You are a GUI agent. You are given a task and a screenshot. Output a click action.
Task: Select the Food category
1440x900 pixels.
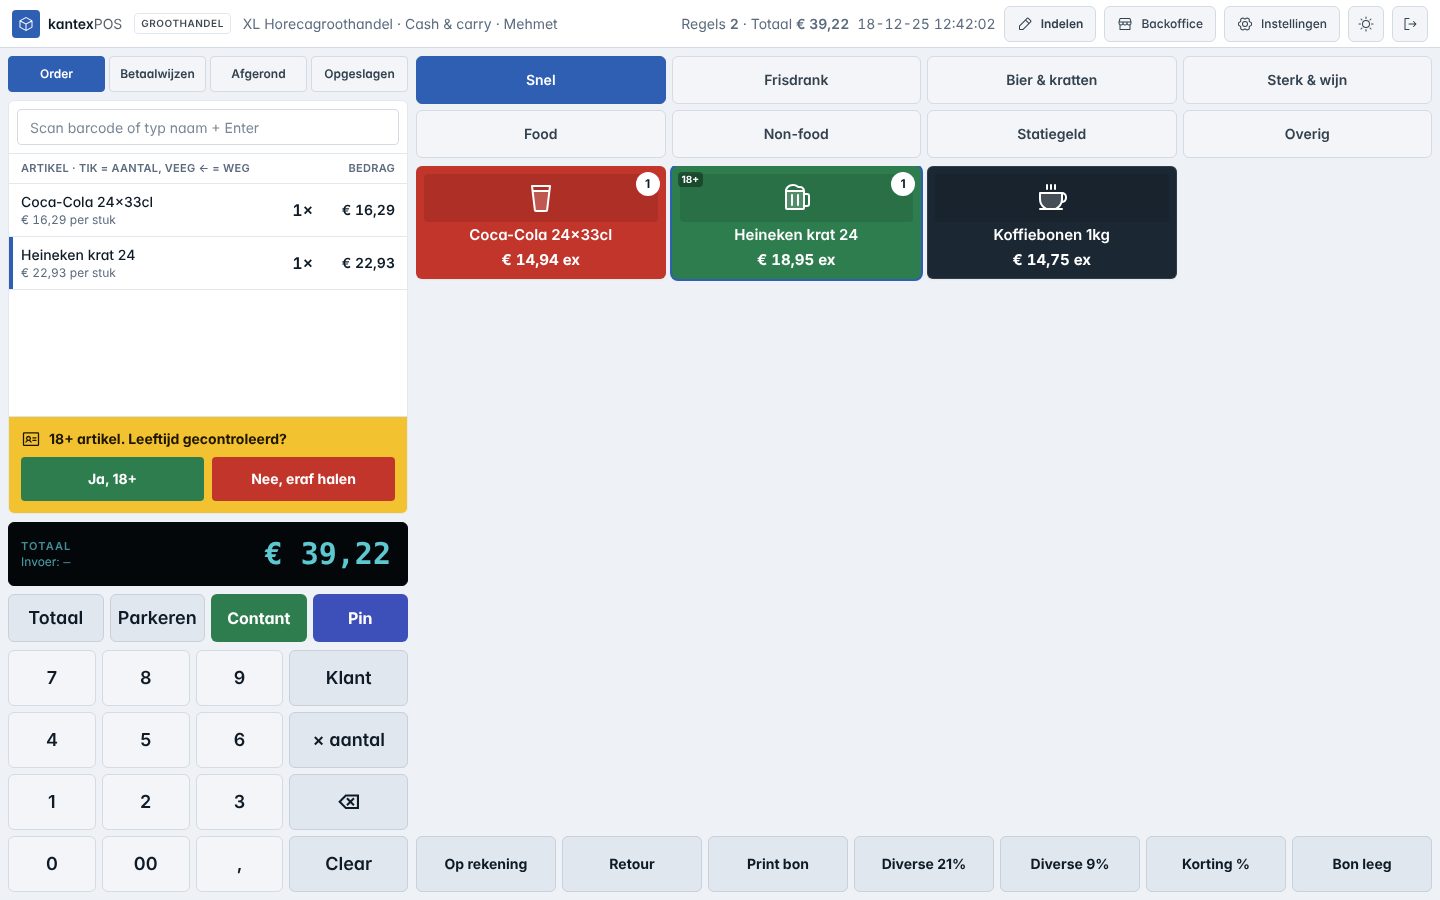tap(541, 134)
